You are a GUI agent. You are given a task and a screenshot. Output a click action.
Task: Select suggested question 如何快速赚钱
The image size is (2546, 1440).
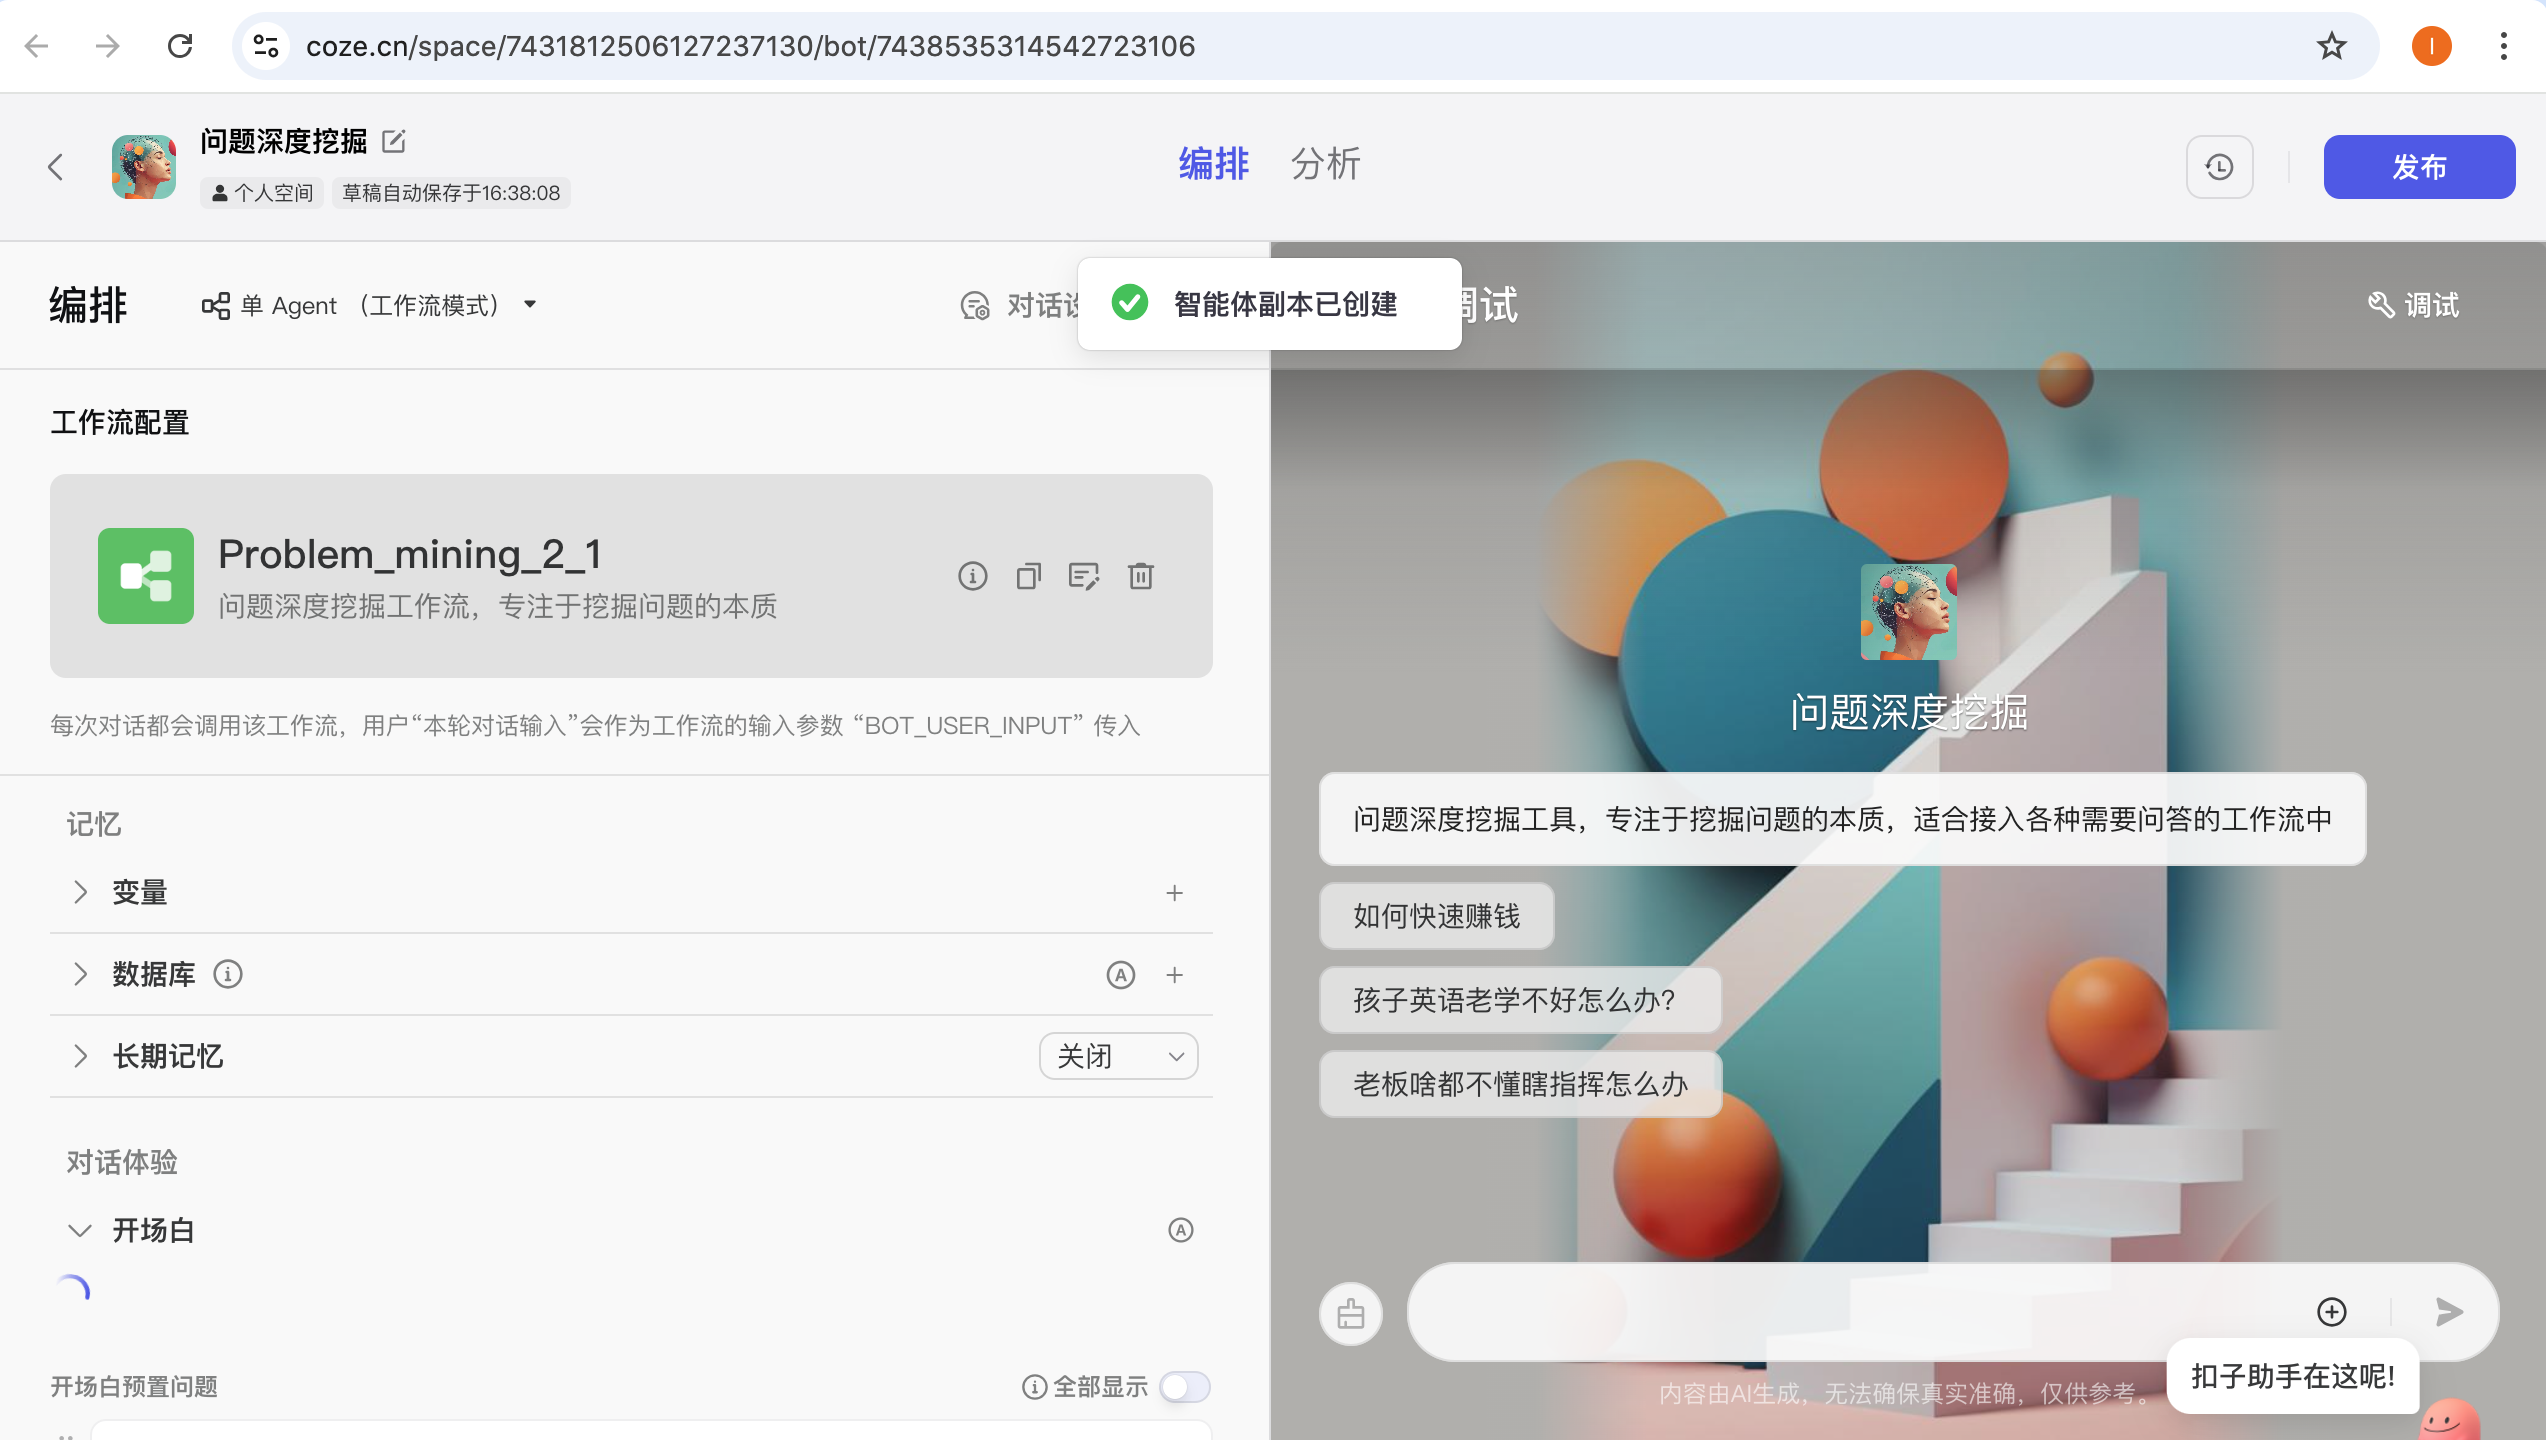[x=1436, y=916]
